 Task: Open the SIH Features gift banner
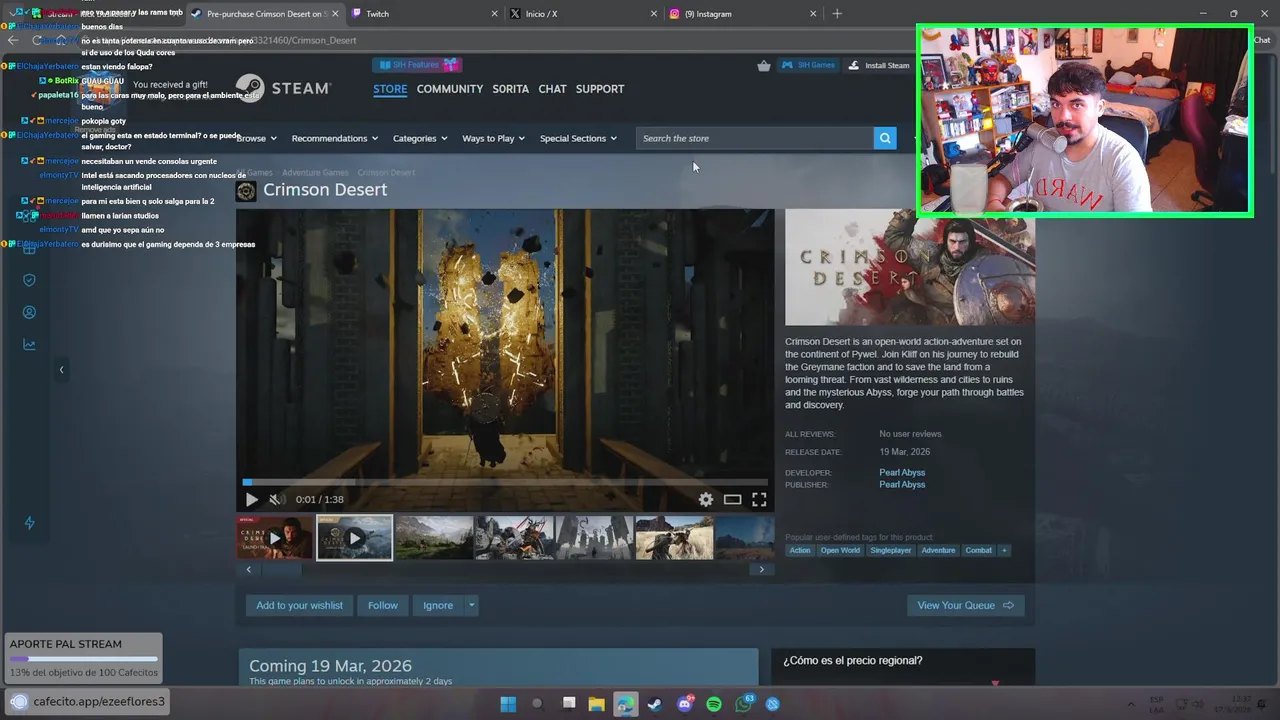[x=417, y=65]
